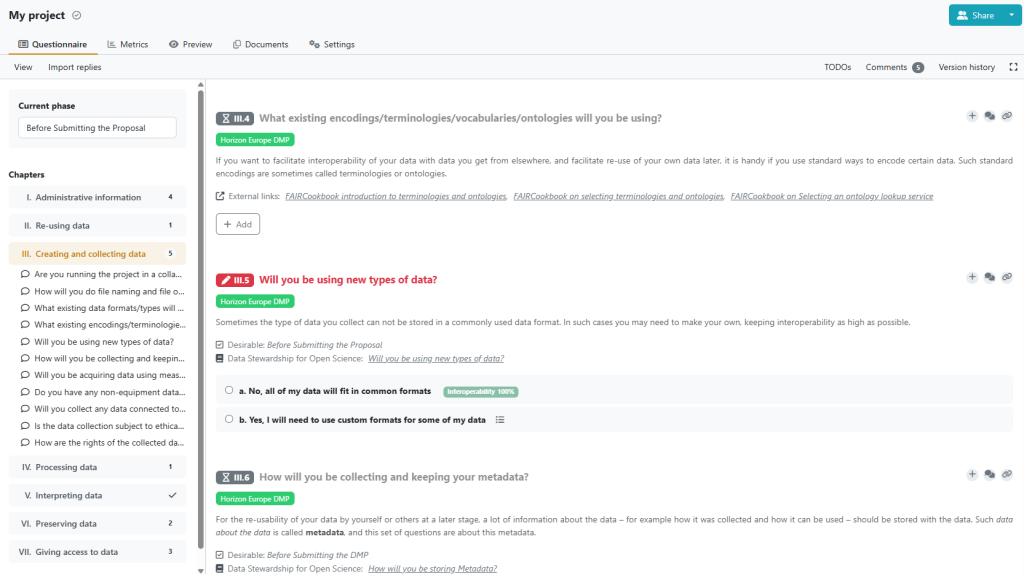Select answer b. Yes, custom formats needed
Image resolution: width=1024 pixels, height=574 pixels.
pyautogui.click(x=229, y=419)
